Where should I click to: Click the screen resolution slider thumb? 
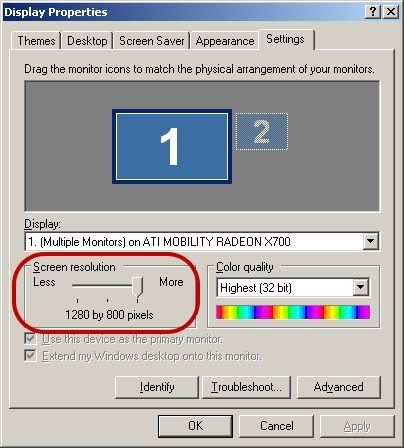coord(137,287)
